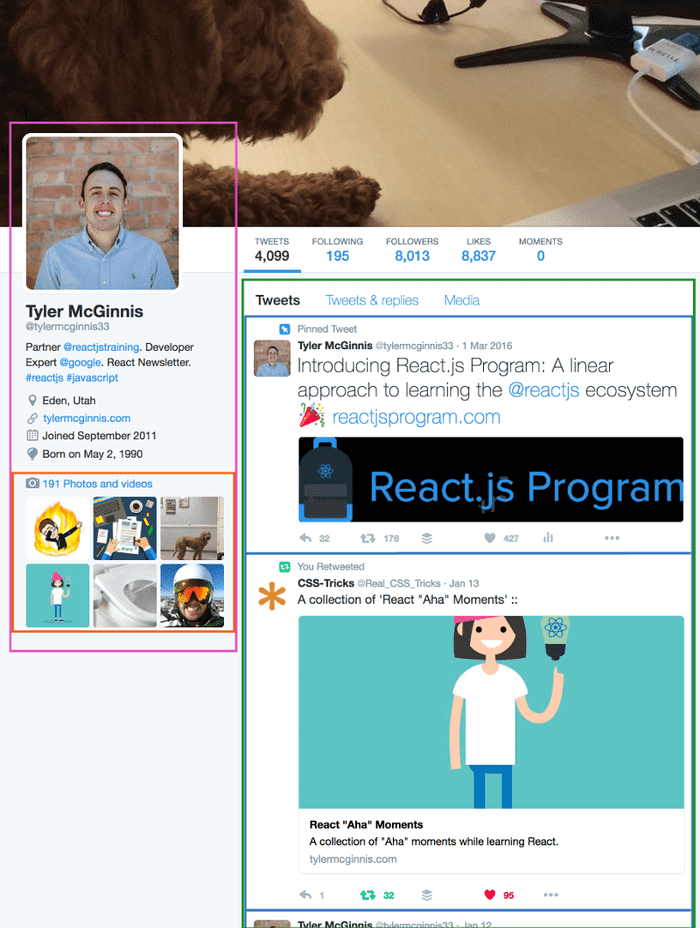Reply to the CSS-Tricks retweeted tweet
Screen dimensions: 700x928
pos(305,895)
